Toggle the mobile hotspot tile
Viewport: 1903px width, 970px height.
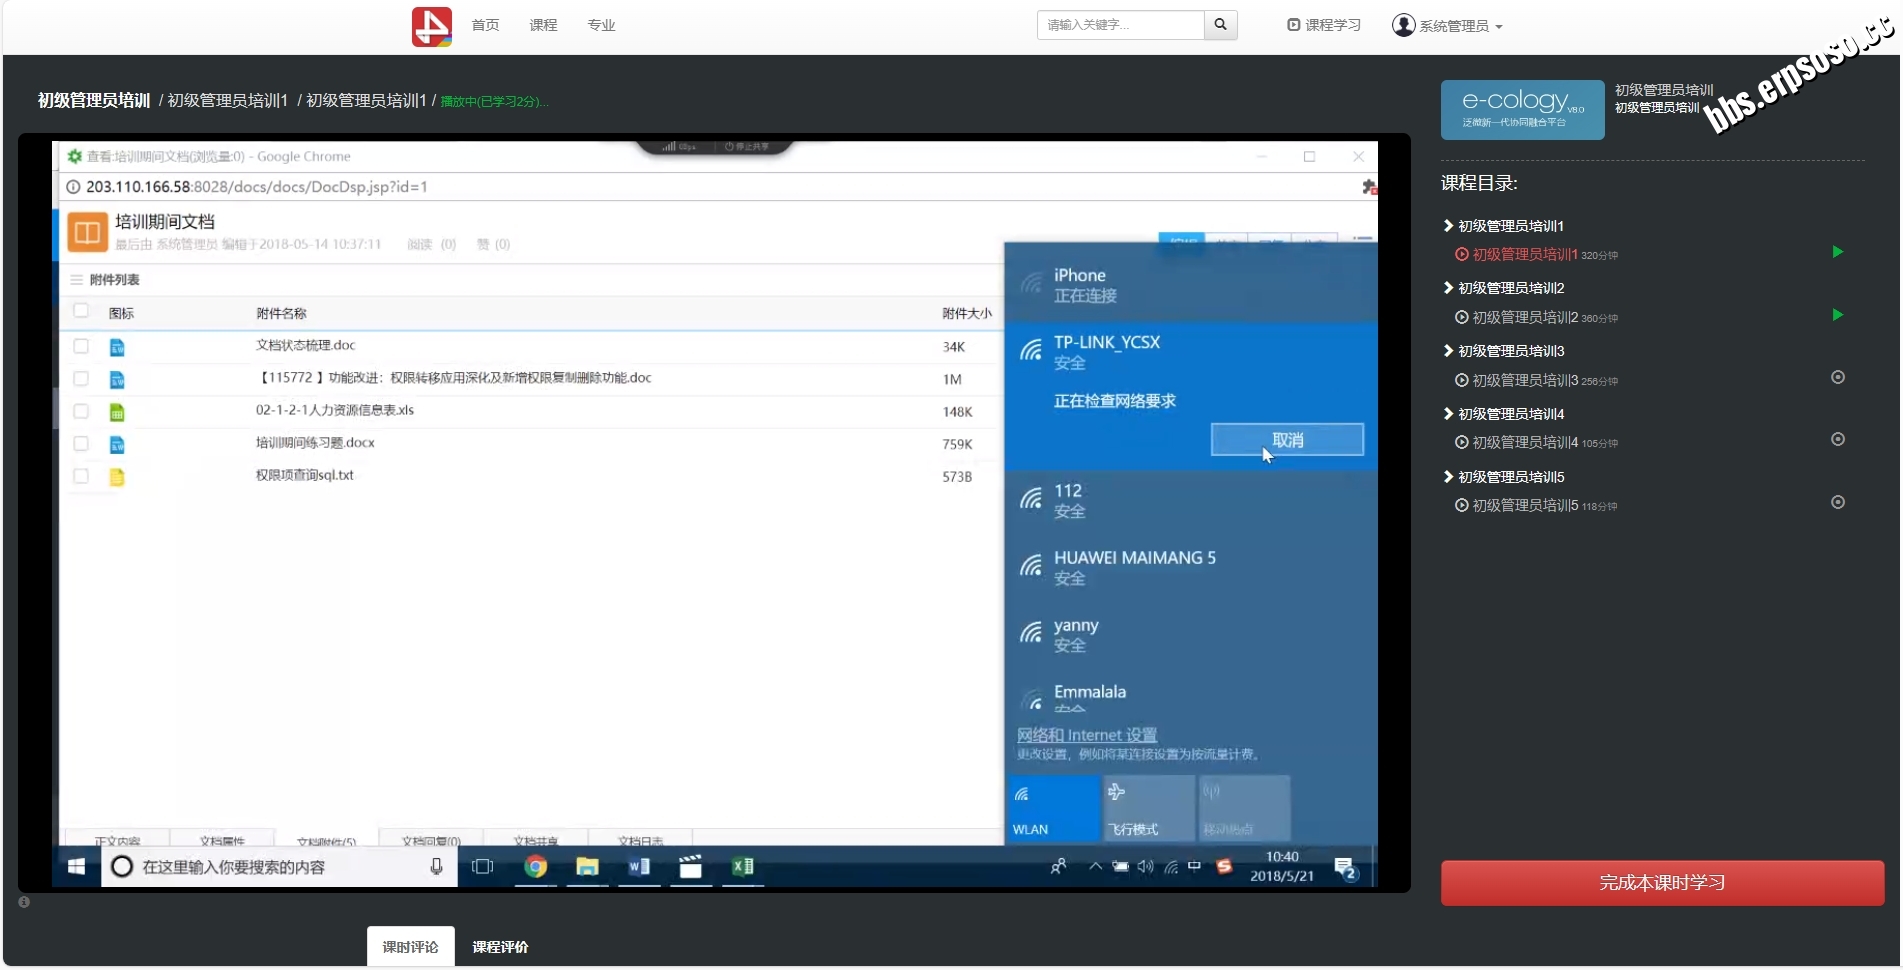[1244, 808]
